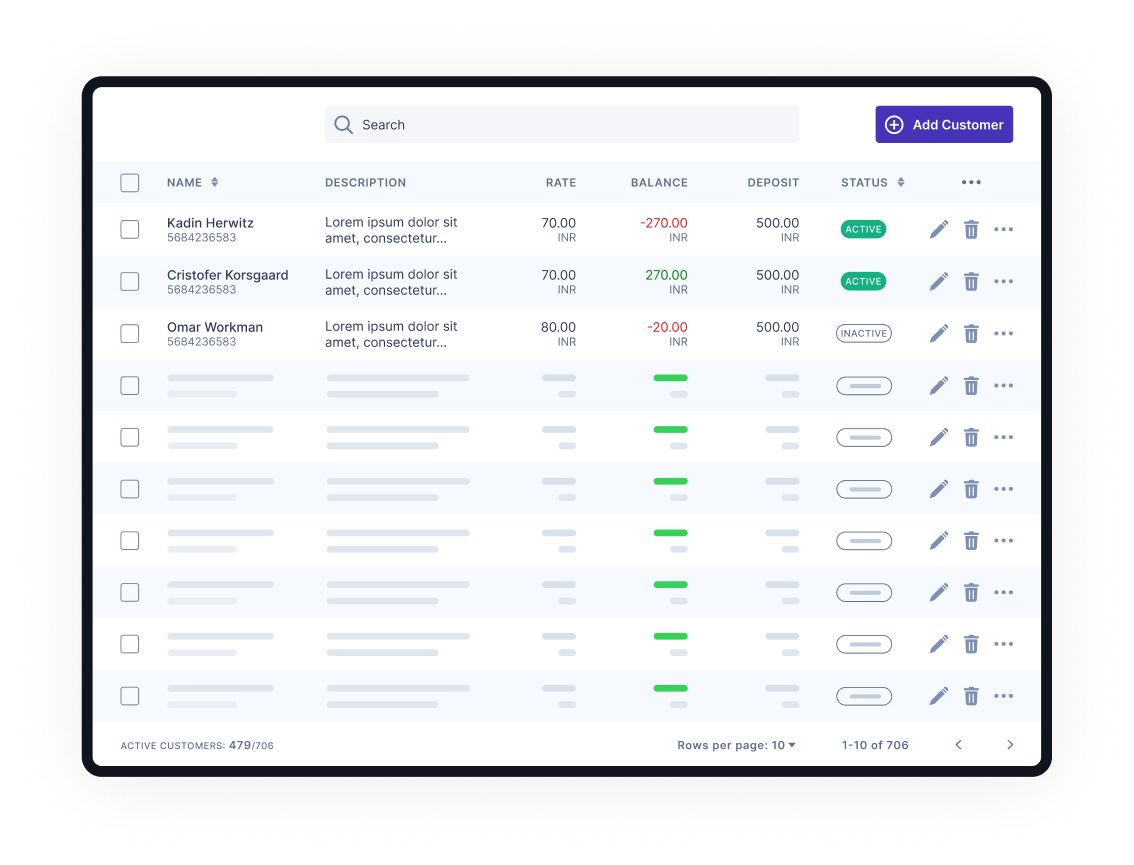Open the header column options ellipsis menu

pos(971,183)
